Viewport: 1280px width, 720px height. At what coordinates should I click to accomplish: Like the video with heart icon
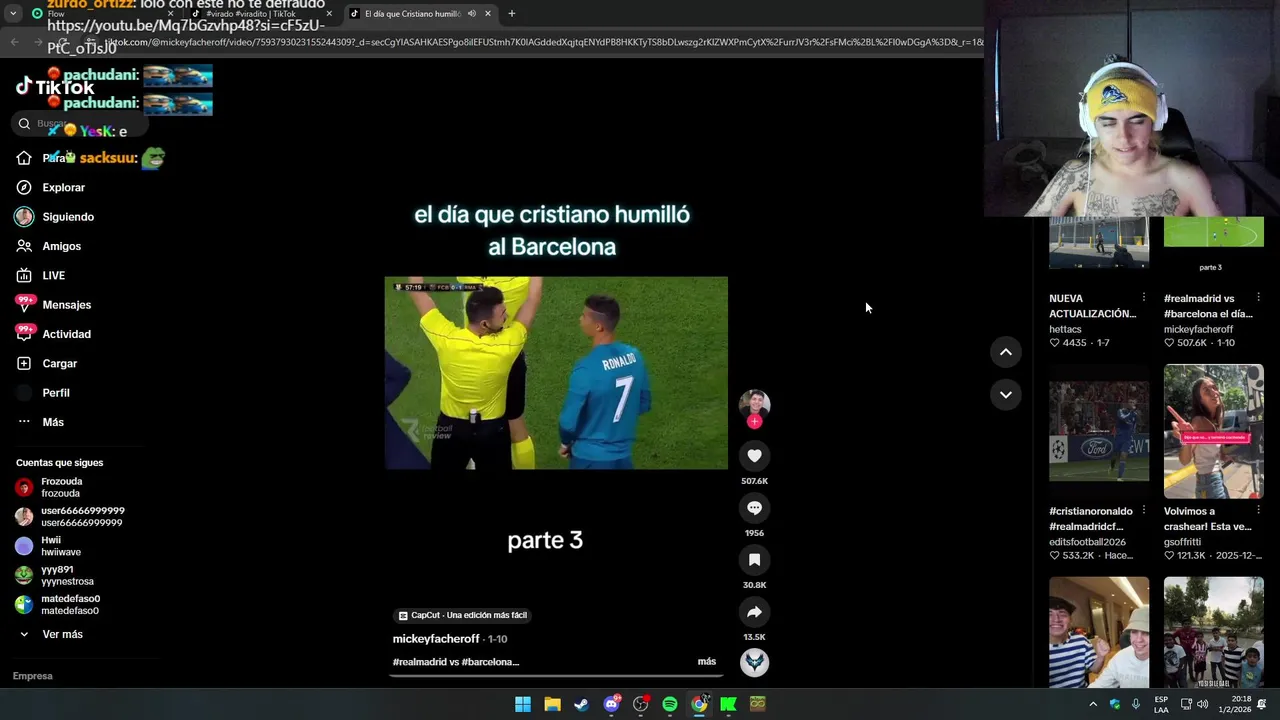pyautogui.click(x=754, y=456)
